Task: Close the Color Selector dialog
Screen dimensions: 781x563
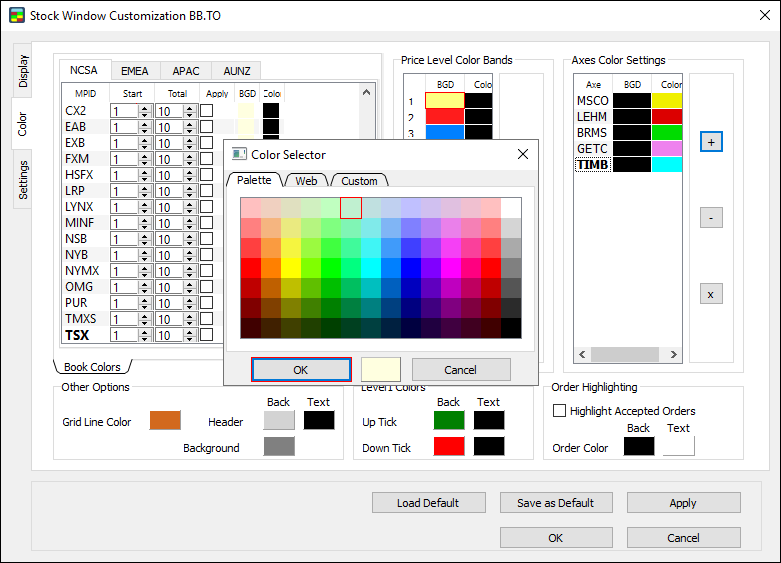Action: 522,154
